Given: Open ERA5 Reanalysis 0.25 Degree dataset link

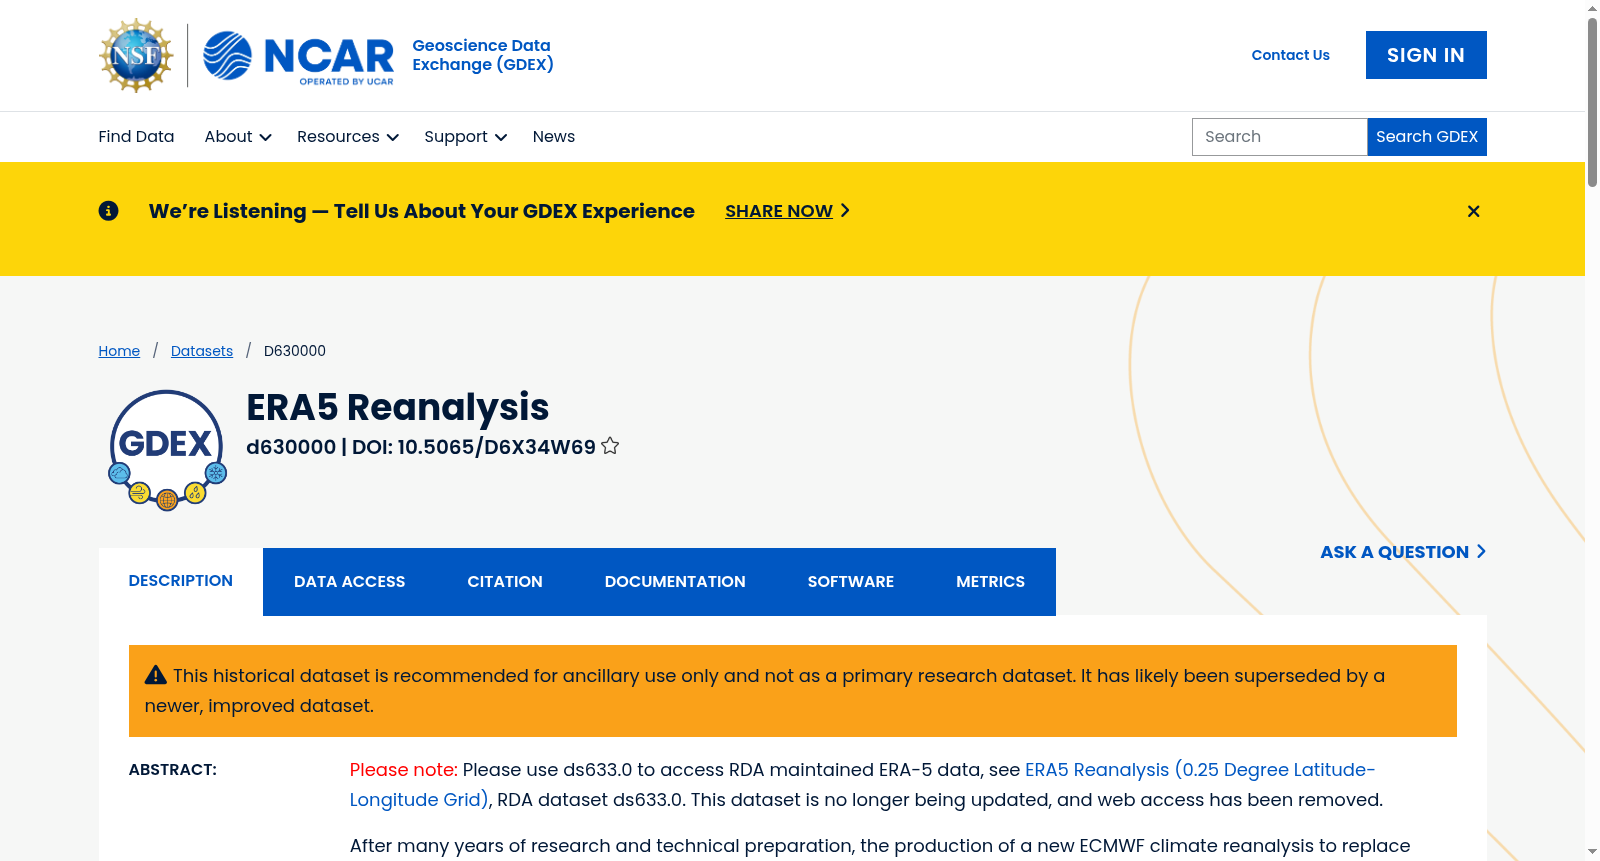Looking at the screenshot, I should [862, 784].
